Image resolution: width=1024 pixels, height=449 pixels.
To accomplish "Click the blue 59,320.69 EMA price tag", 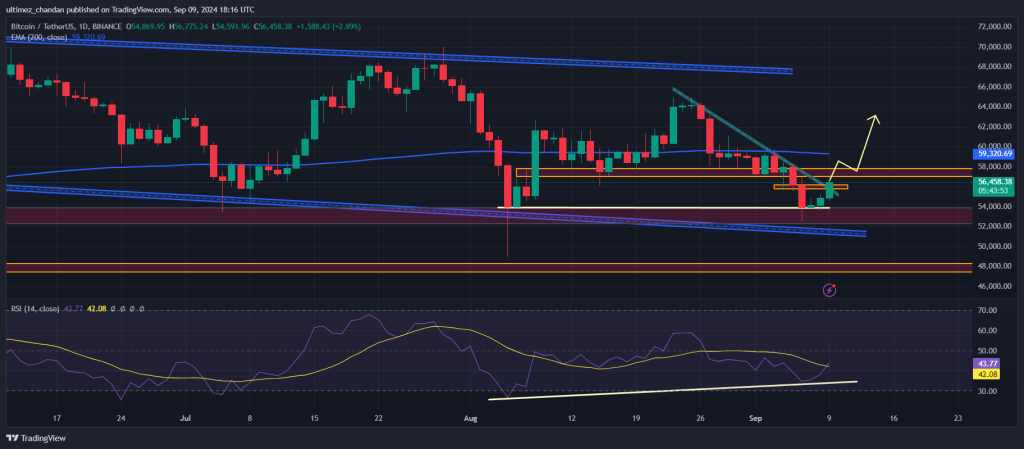I will click(x=995, y=154).
